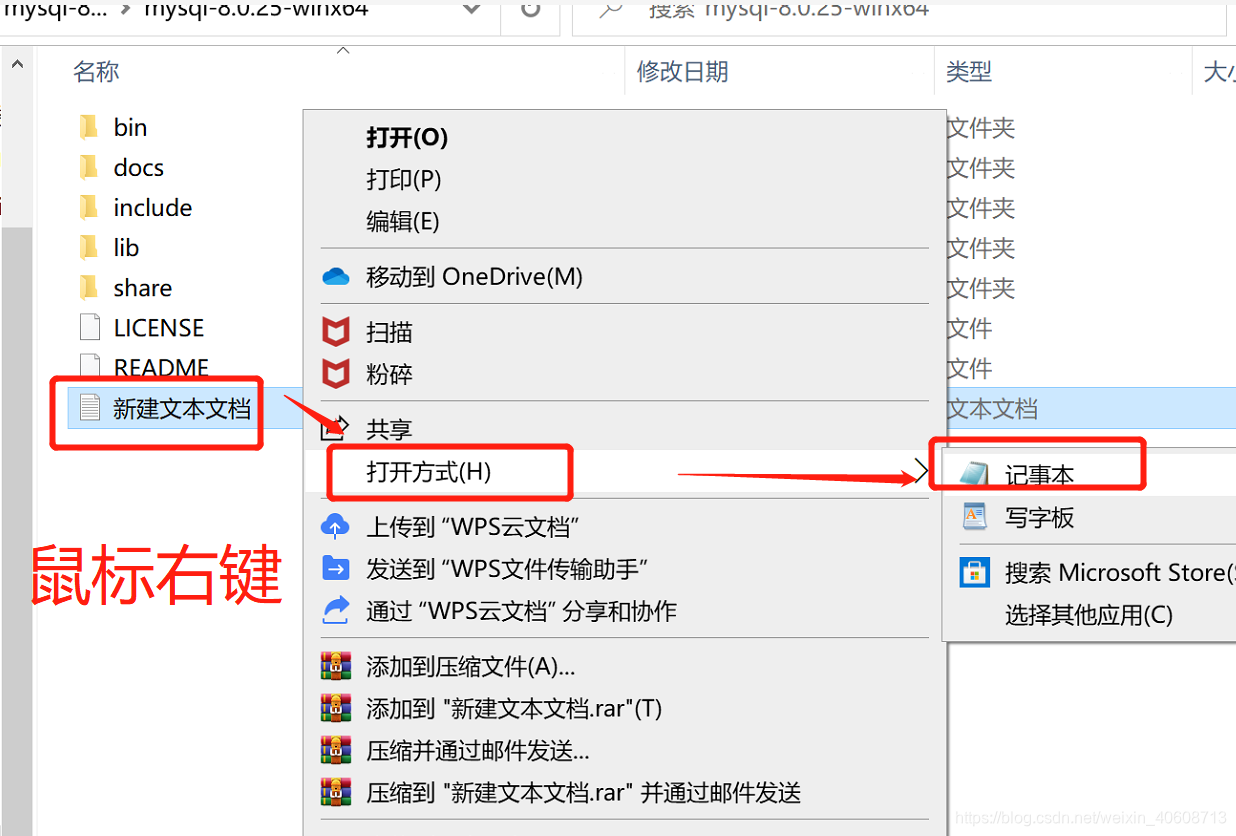Select the include folder icon
Image resolution: width=1236 pixels, height=836 pixels.
(x=89, y=207)
